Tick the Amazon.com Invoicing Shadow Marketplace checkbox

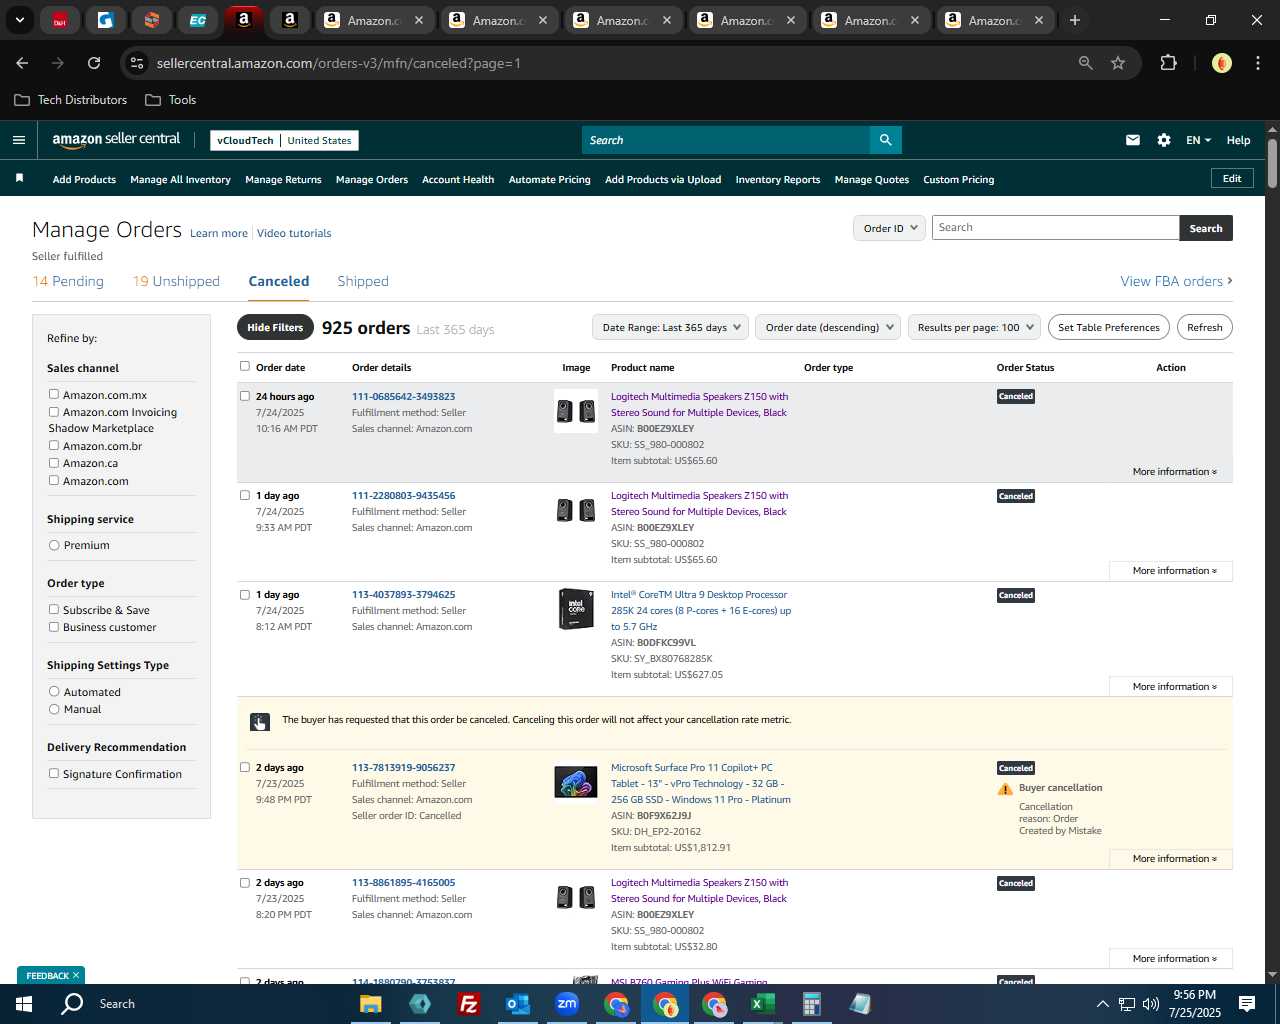click(54, 411)
